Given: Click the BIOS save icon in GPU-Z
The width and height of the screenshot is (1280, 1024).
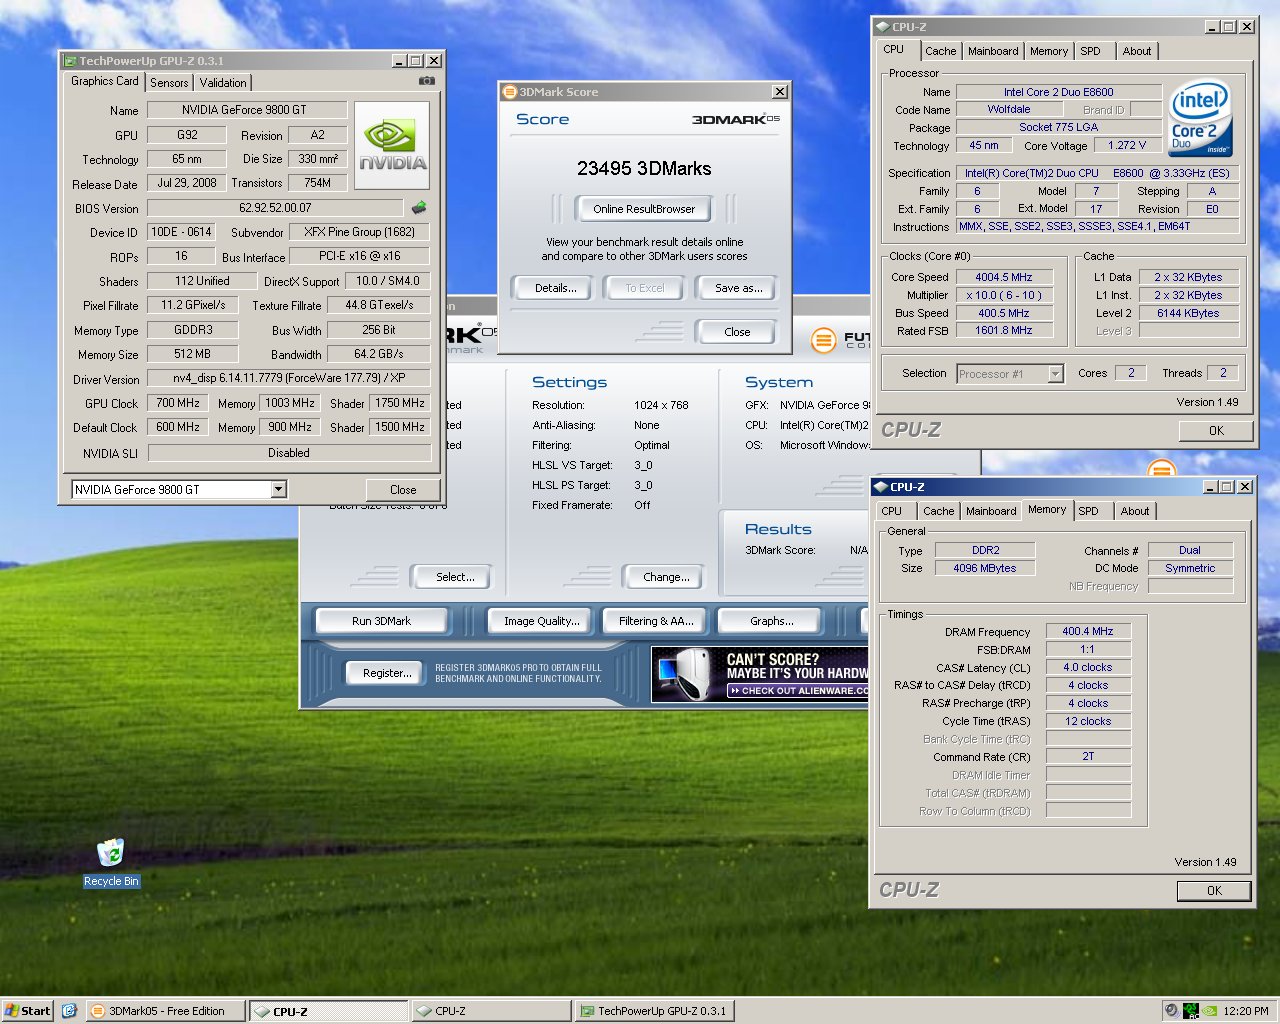Looking at the screenshot, I should coord(419,208).
